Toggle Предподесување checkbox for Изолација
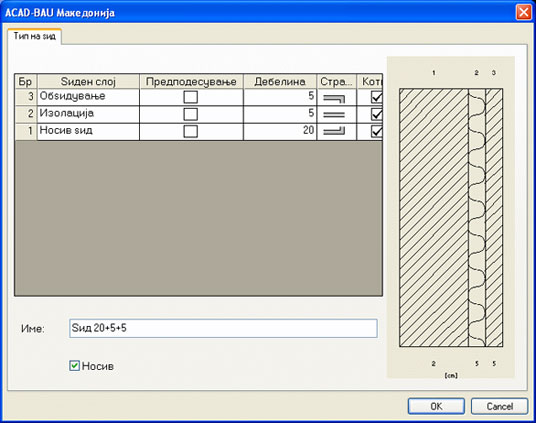 (190, 114)
